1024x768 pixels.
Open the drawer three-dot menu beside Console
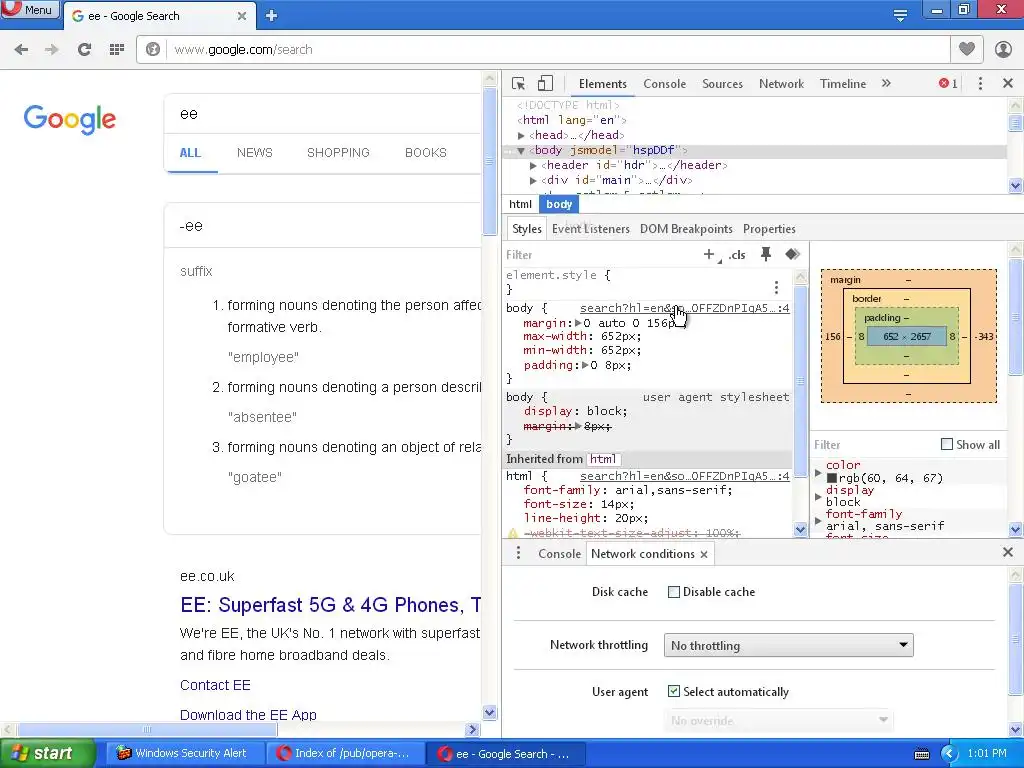pos(519,553)
